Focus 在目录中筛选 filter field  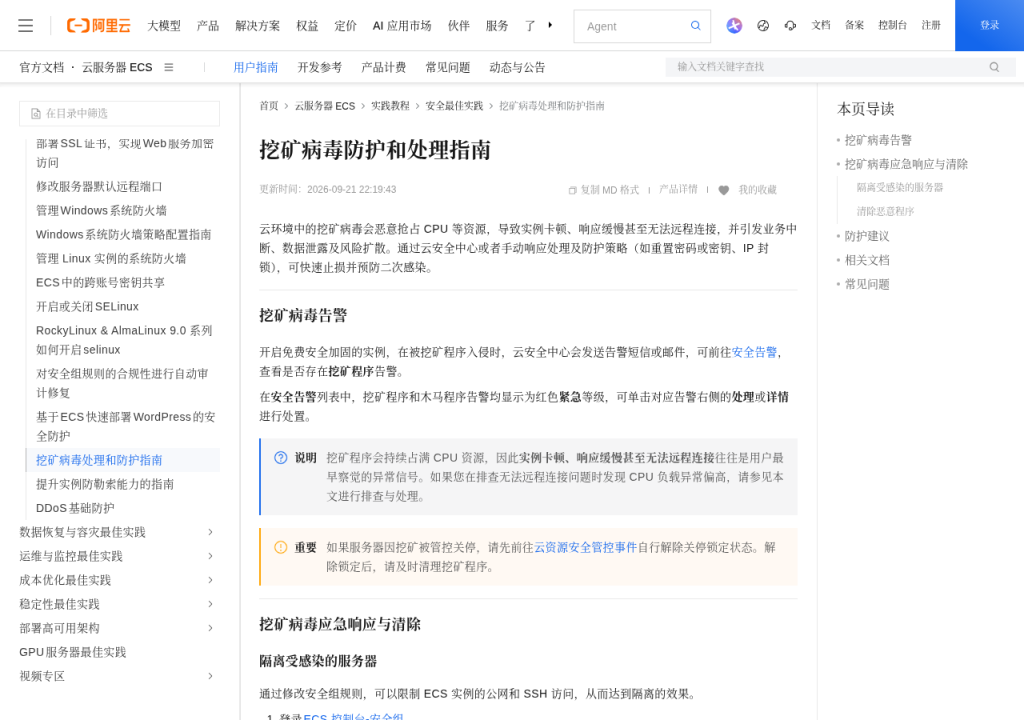click(120, 114)
